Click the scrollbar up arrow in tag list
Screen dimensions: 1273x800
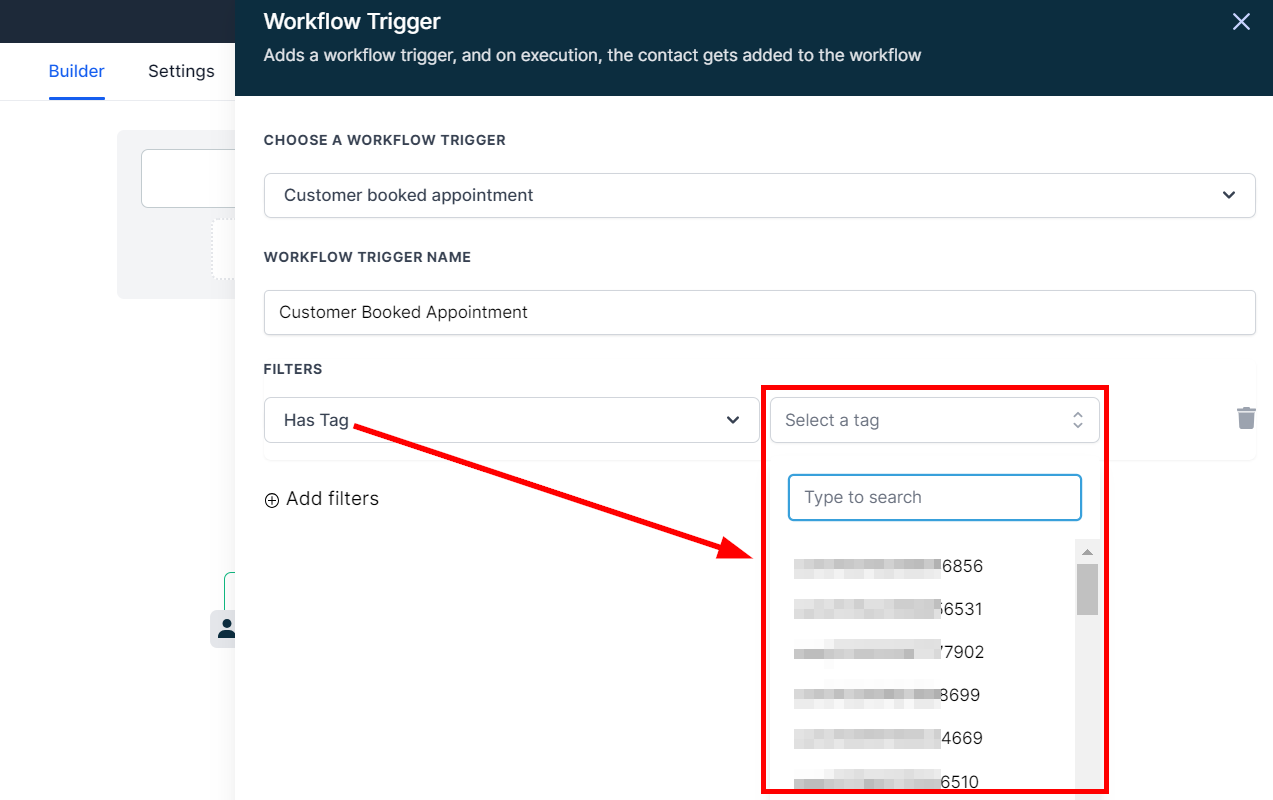coord(1087,552)
